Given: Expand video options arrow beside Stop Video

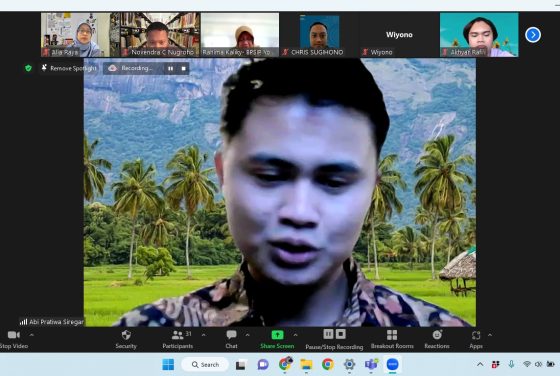Looking at the screenshot, I should click(31, 335).
